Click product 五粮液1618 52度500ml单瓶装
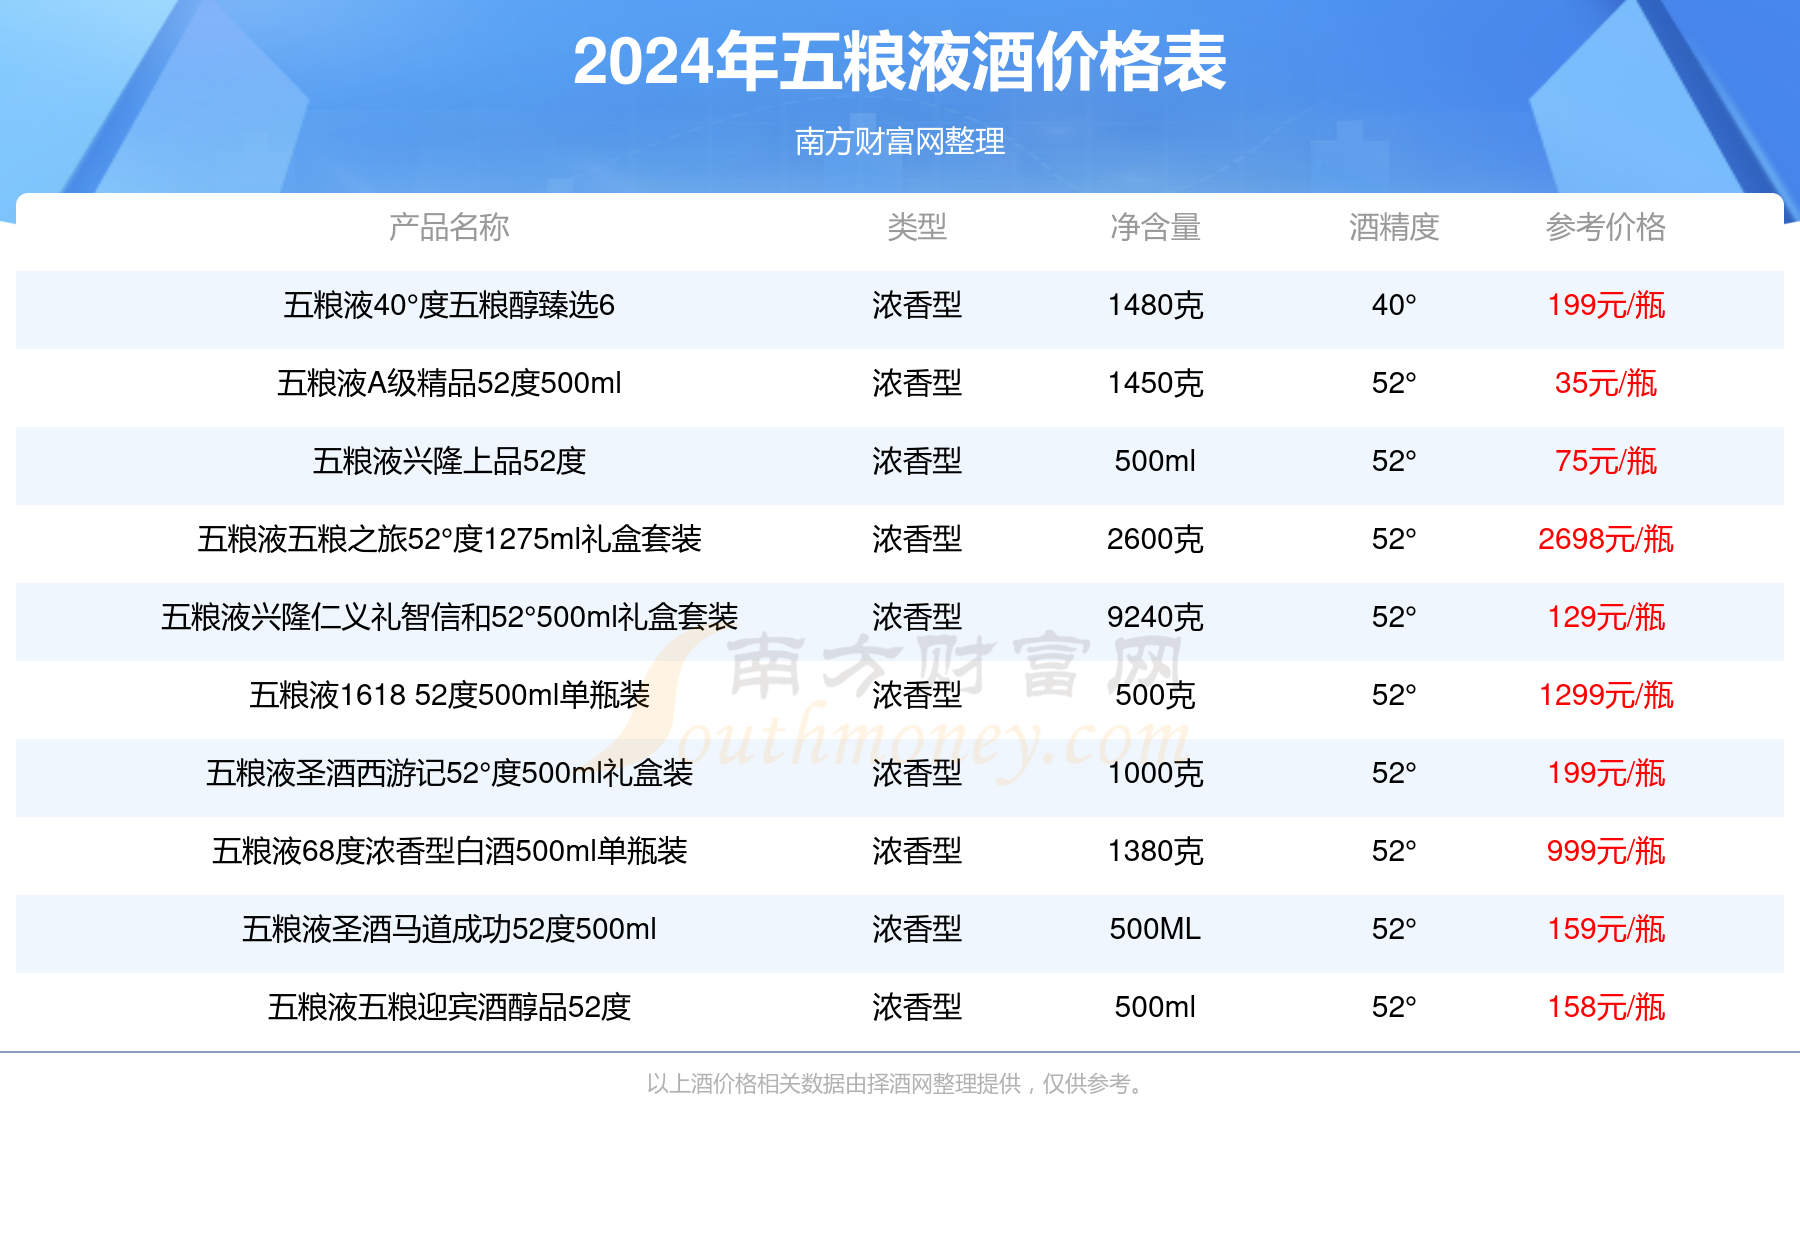Viewport: 1800px width, 1250px height. pyautogui.click(x=449, y=695)
